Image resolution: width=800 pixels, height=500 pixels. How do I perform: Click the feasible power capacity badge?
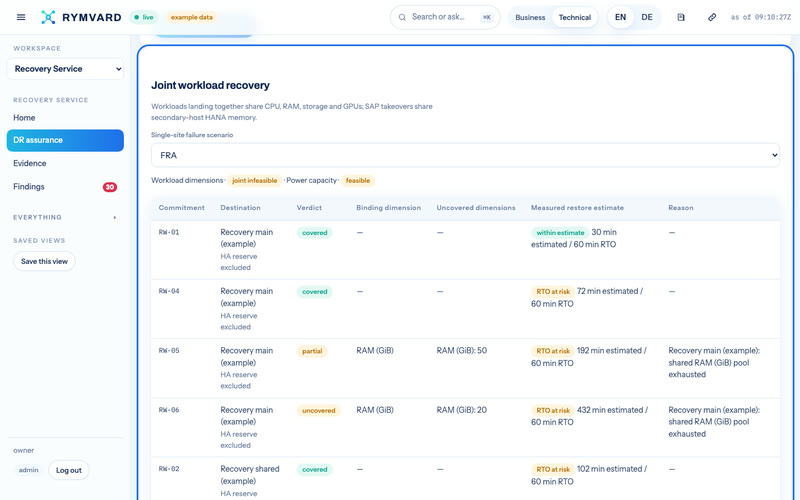pos(358,181)
